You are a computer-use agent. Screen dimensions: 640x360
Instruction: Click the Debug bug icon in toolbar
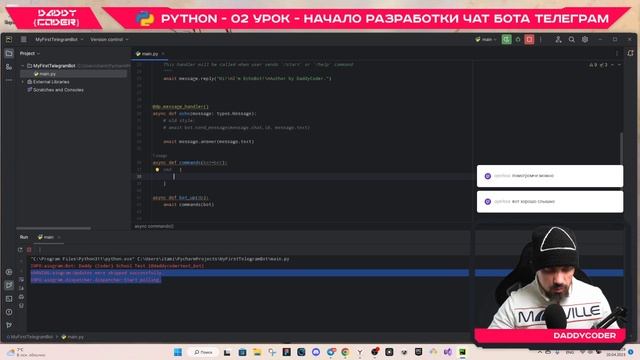click(x=518, y=40)
